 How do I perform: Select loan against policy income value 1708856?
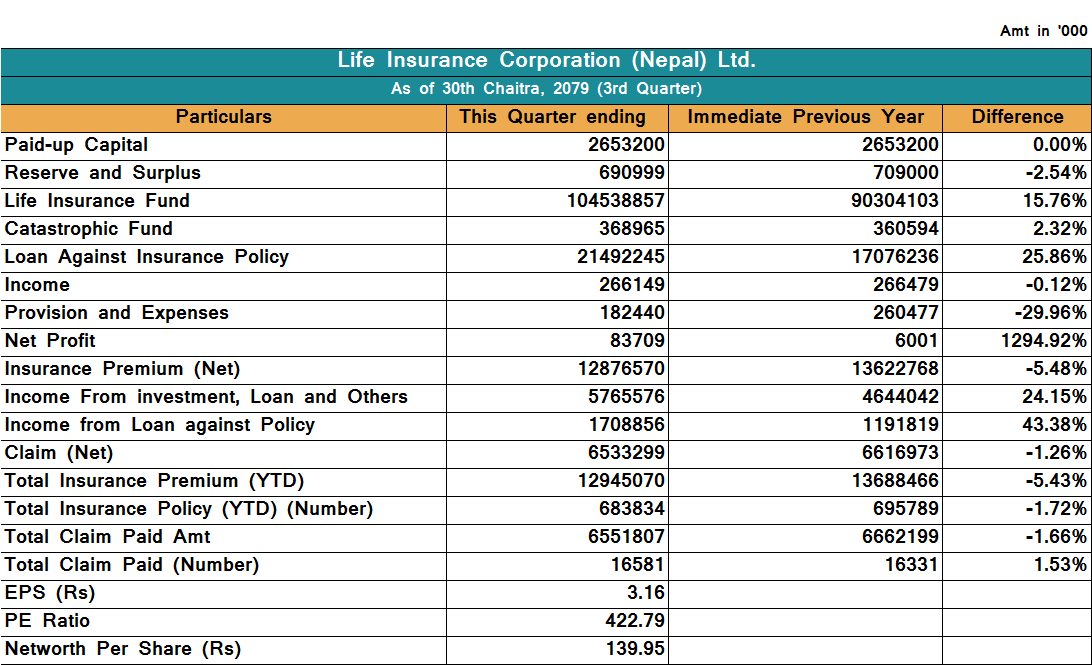pyautogui.click(x=627, y=425)
